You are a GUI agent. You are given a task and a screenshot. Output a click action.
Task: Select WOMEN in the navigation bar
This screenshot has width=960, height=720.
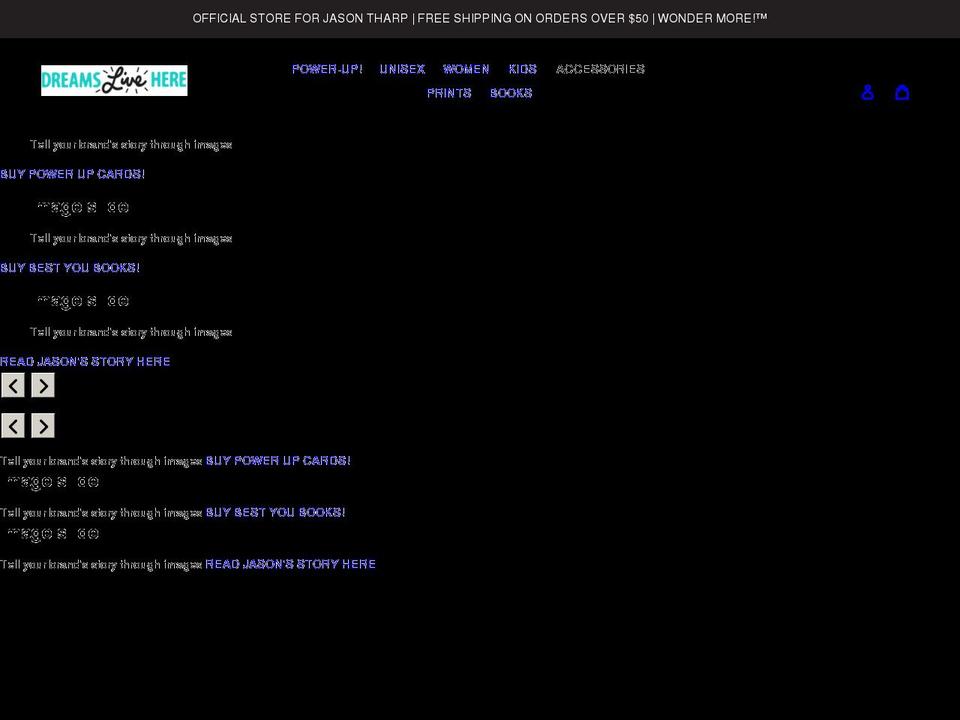point(466,69)
